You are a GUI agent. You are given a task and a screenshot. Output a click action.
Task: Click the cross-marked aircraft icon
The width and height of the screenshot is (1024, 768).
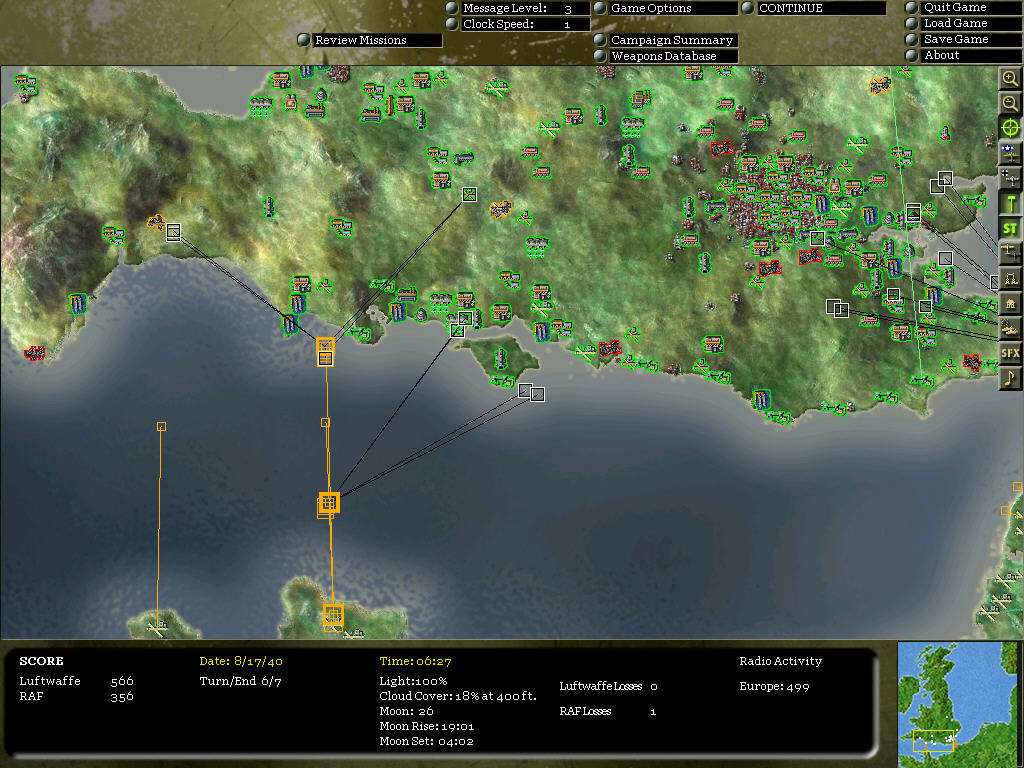(x=1010, y=178)
